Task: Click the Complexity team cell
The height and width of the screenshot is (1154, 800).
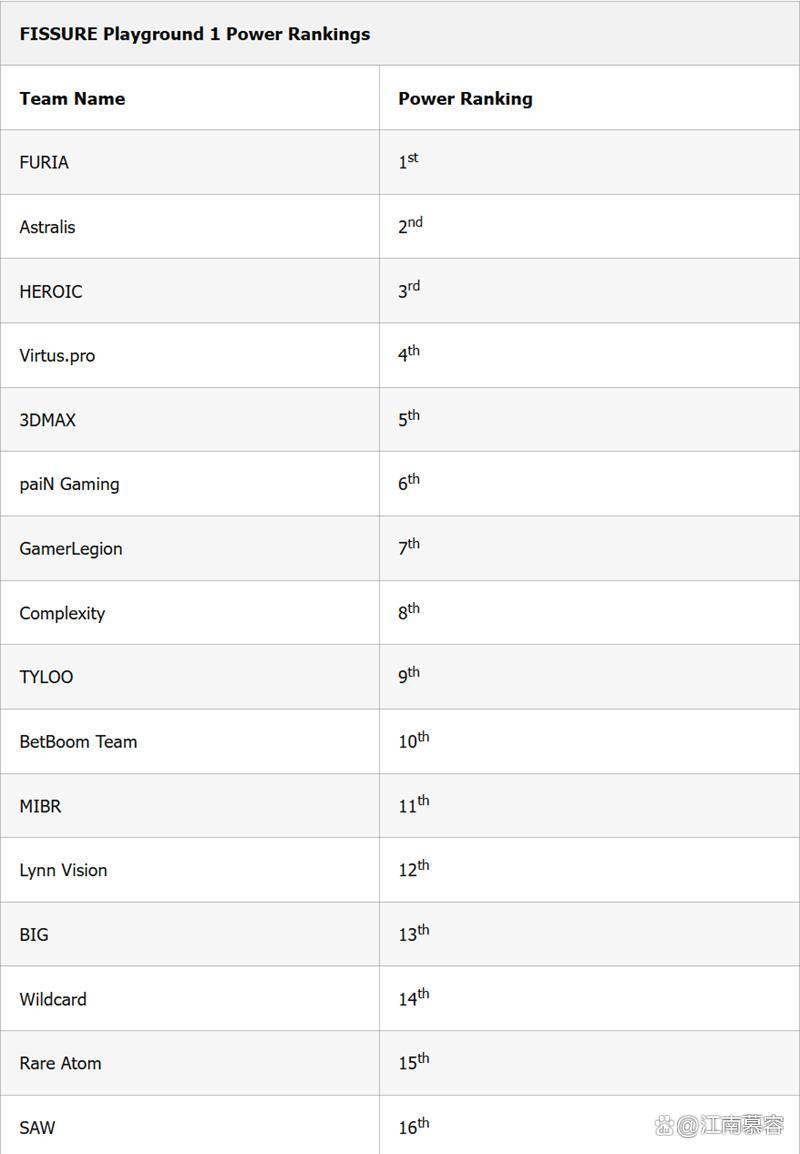Action: [190, 613]
